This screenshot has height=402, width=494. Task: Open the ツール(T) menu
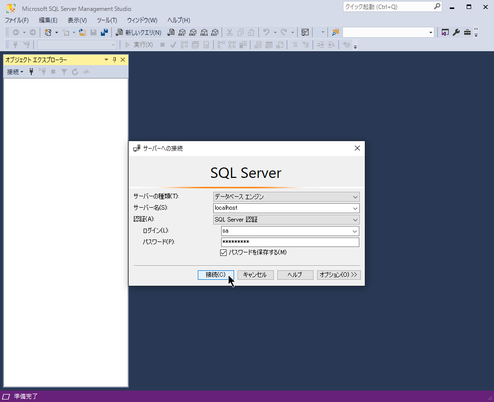(107, 20)
